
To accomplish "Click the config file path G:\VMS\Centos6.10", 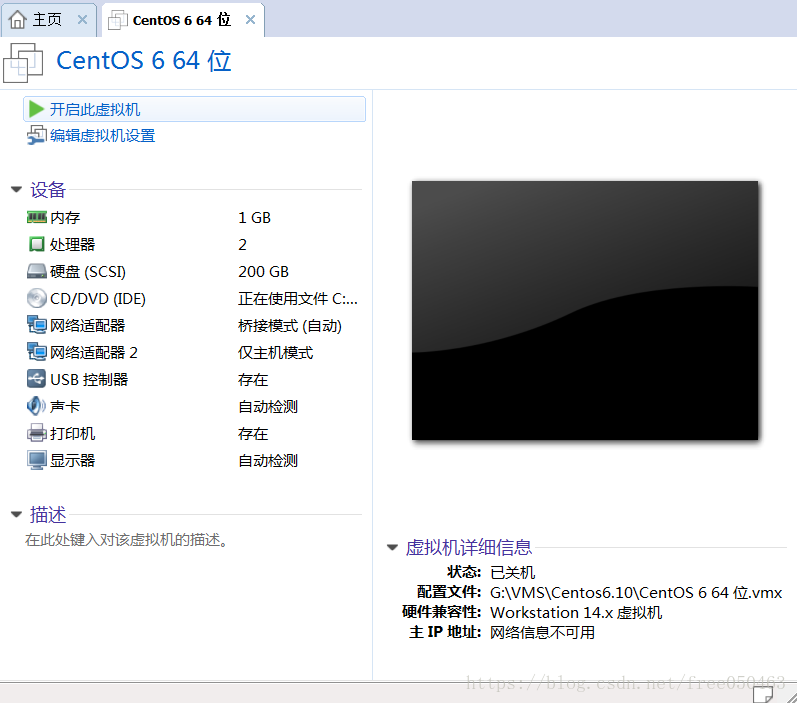I will 636,592.
